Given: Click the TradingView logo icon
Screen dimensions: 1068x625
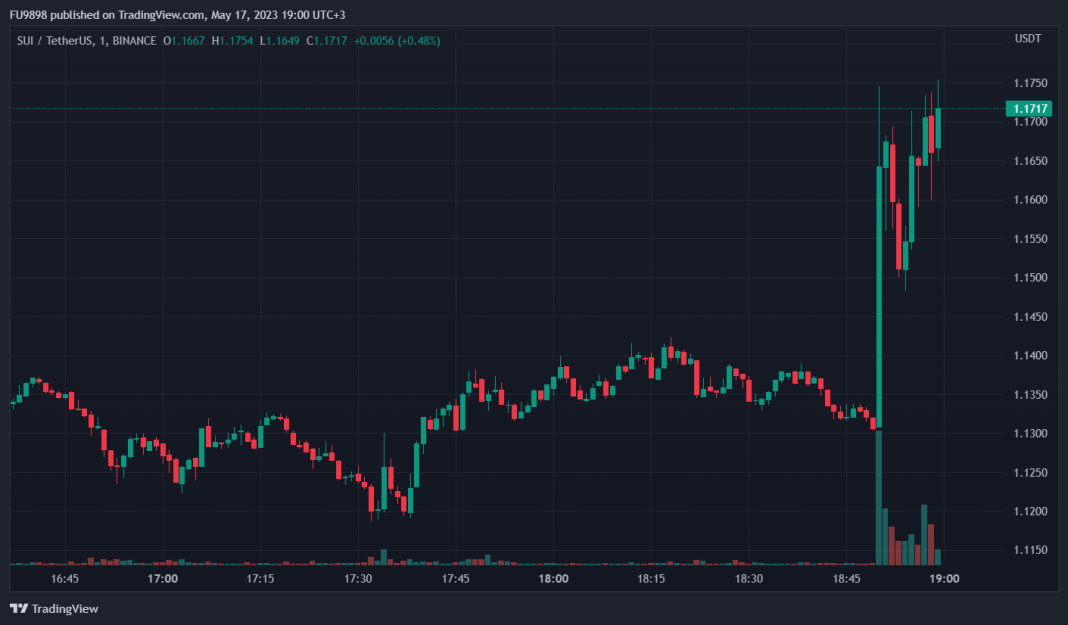Looking at the screenshot, I should [19, 608].
